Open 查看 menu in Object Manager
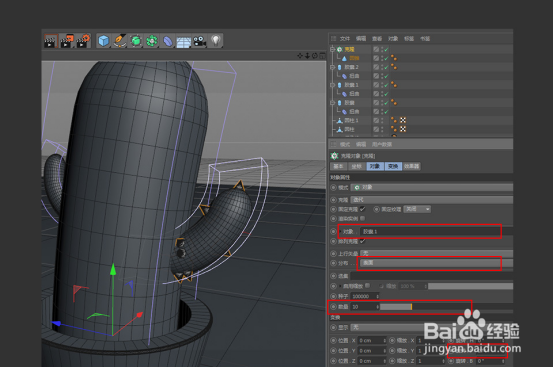 tap(377, 38)
